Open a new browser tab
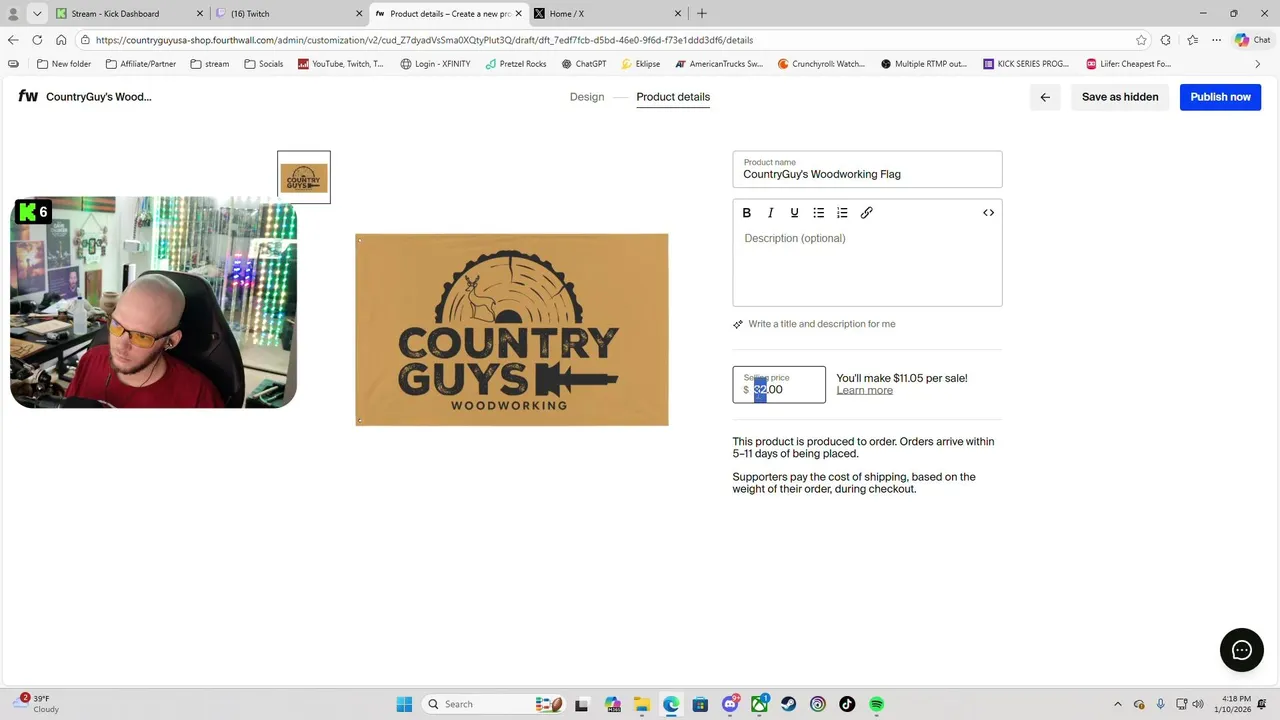 click(x=702, y=13)
